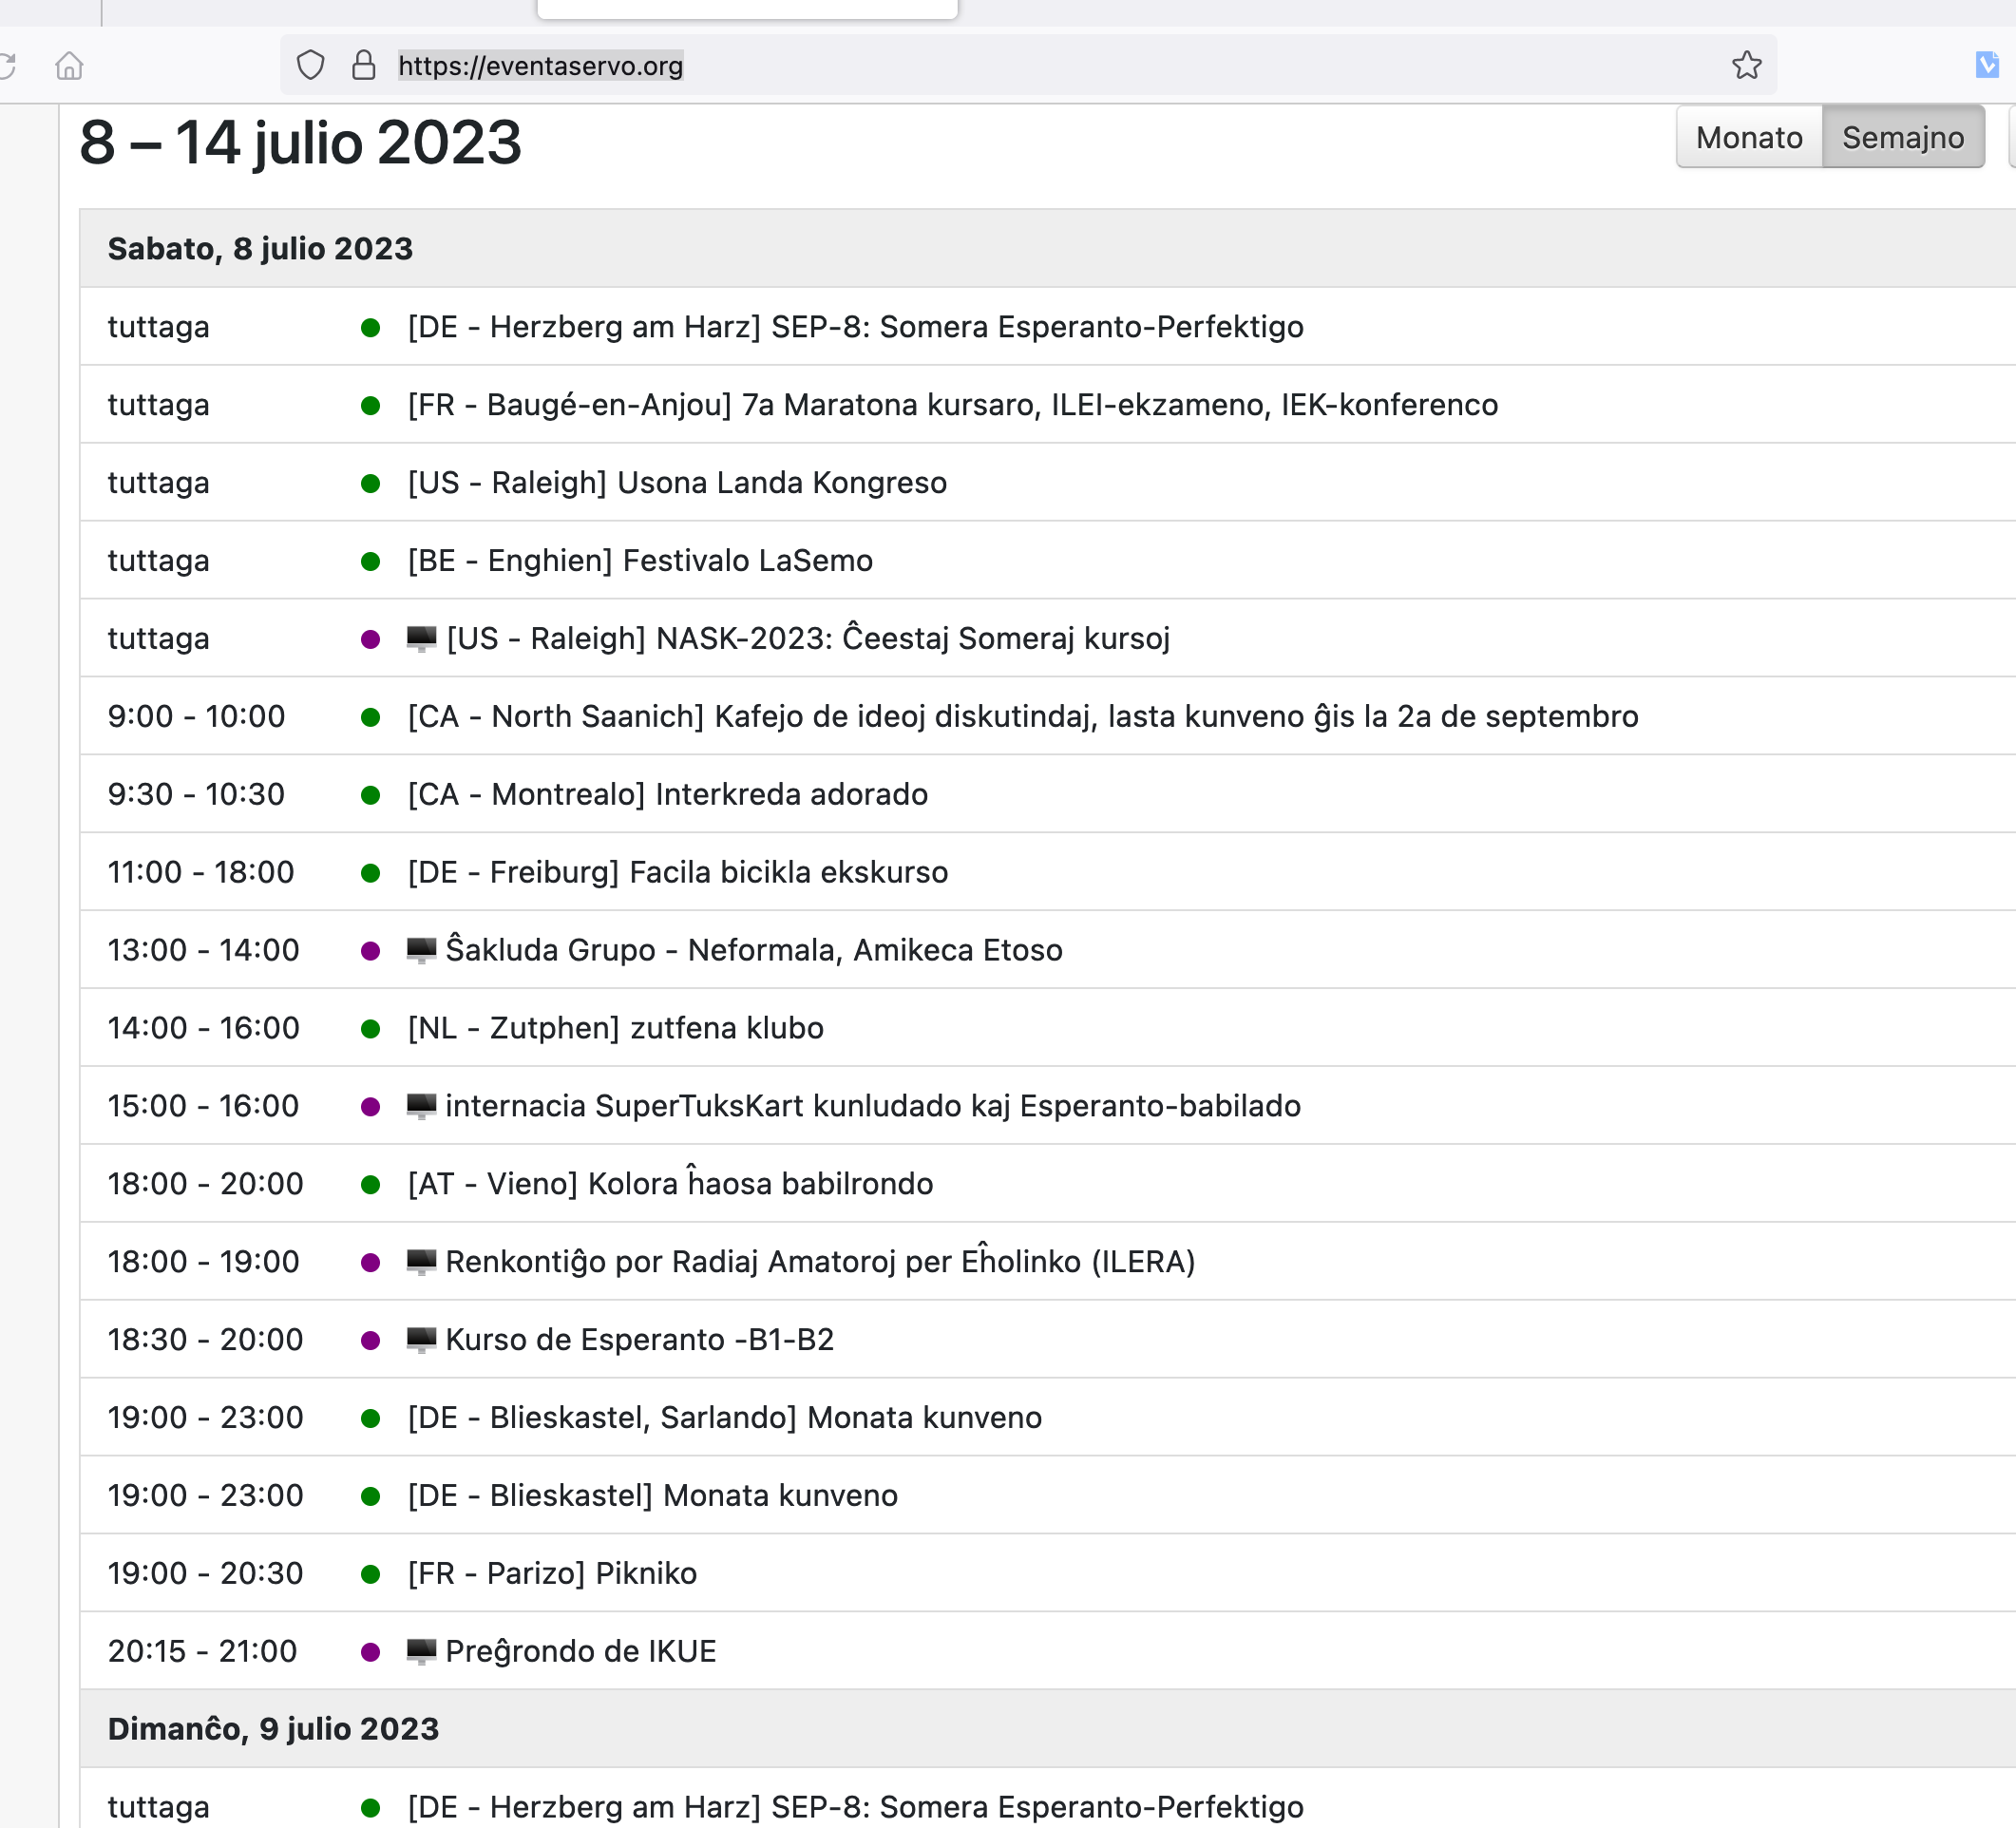Click online monitor icon beside Kurso de Esperanto
The image size is (2016, 1828).
[421, 1340]
